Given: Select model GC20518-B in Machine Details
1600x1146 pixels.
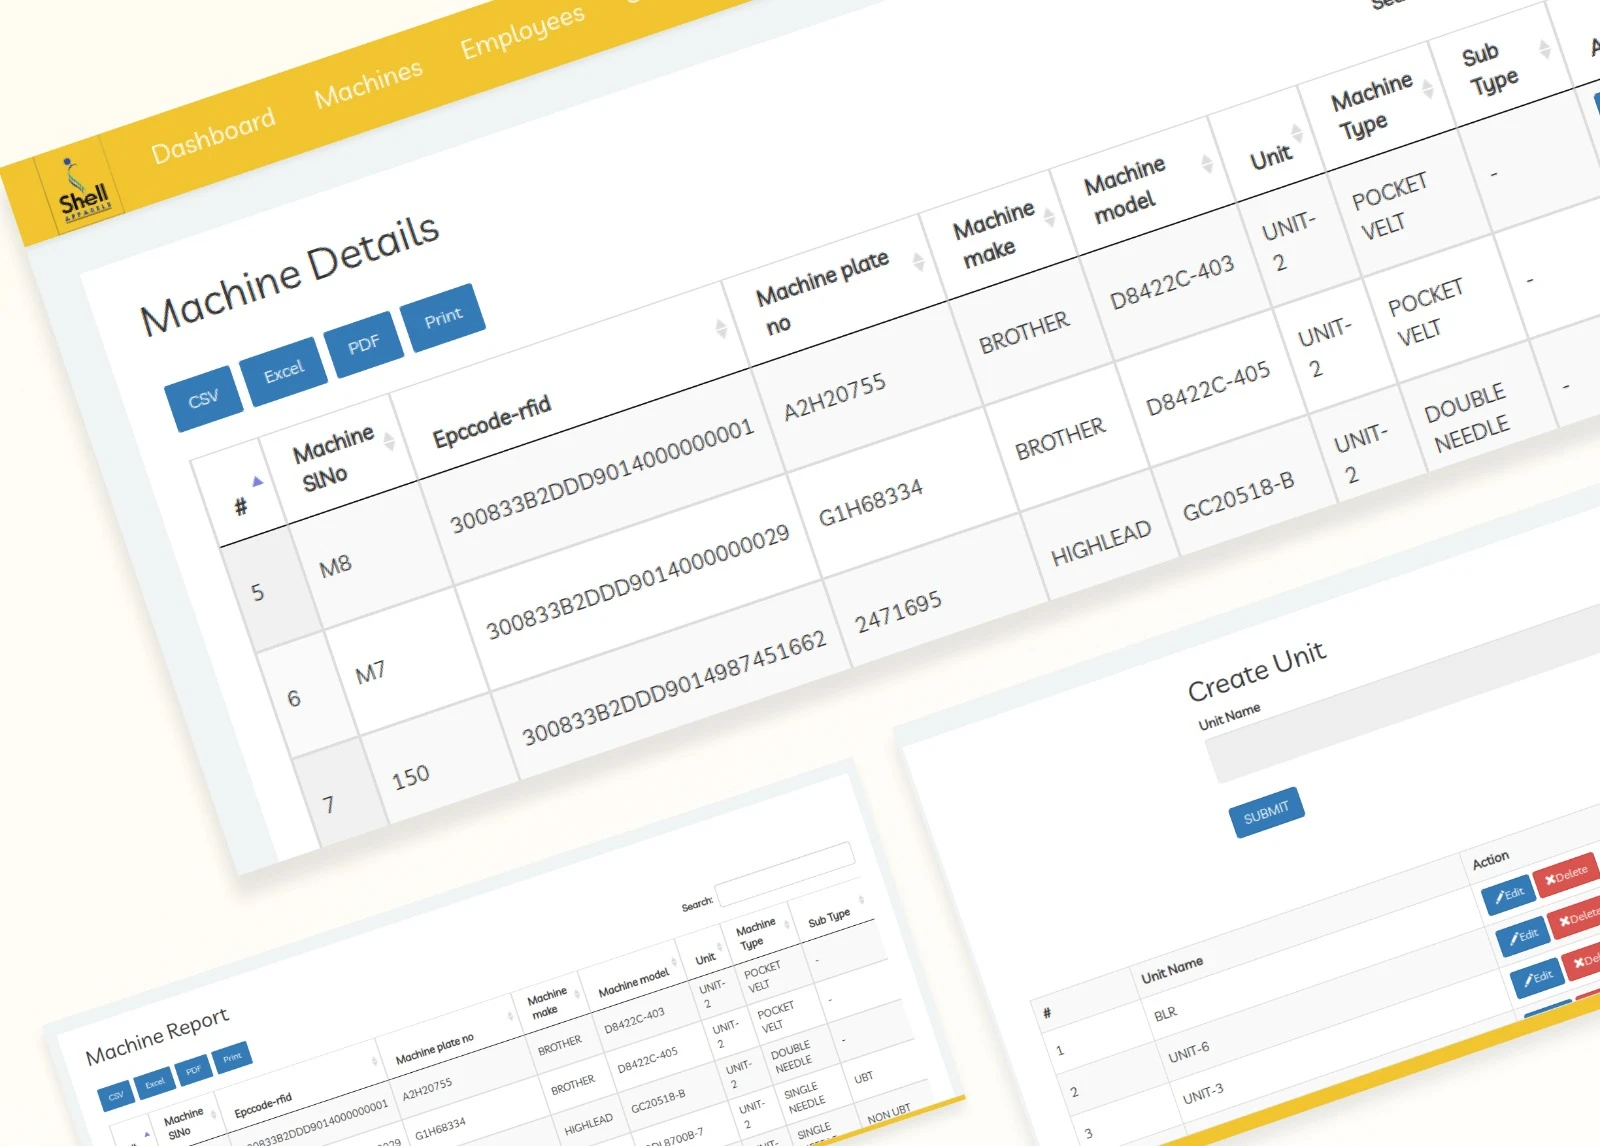Looking at the screenshot, I should [1239, 497].
